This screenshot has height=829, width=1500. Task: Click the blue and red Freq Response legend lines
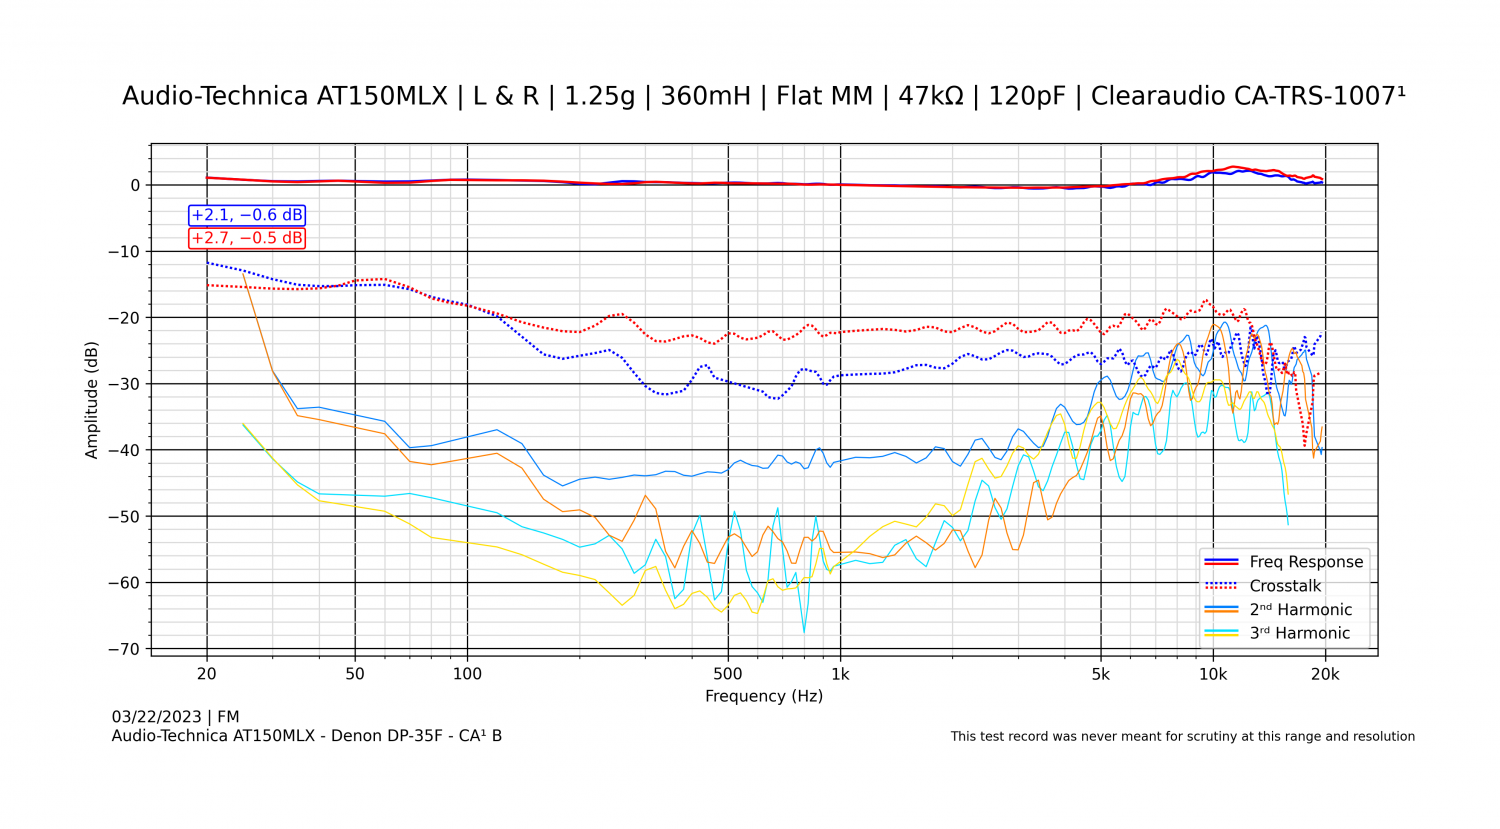tap(1222, 562)
